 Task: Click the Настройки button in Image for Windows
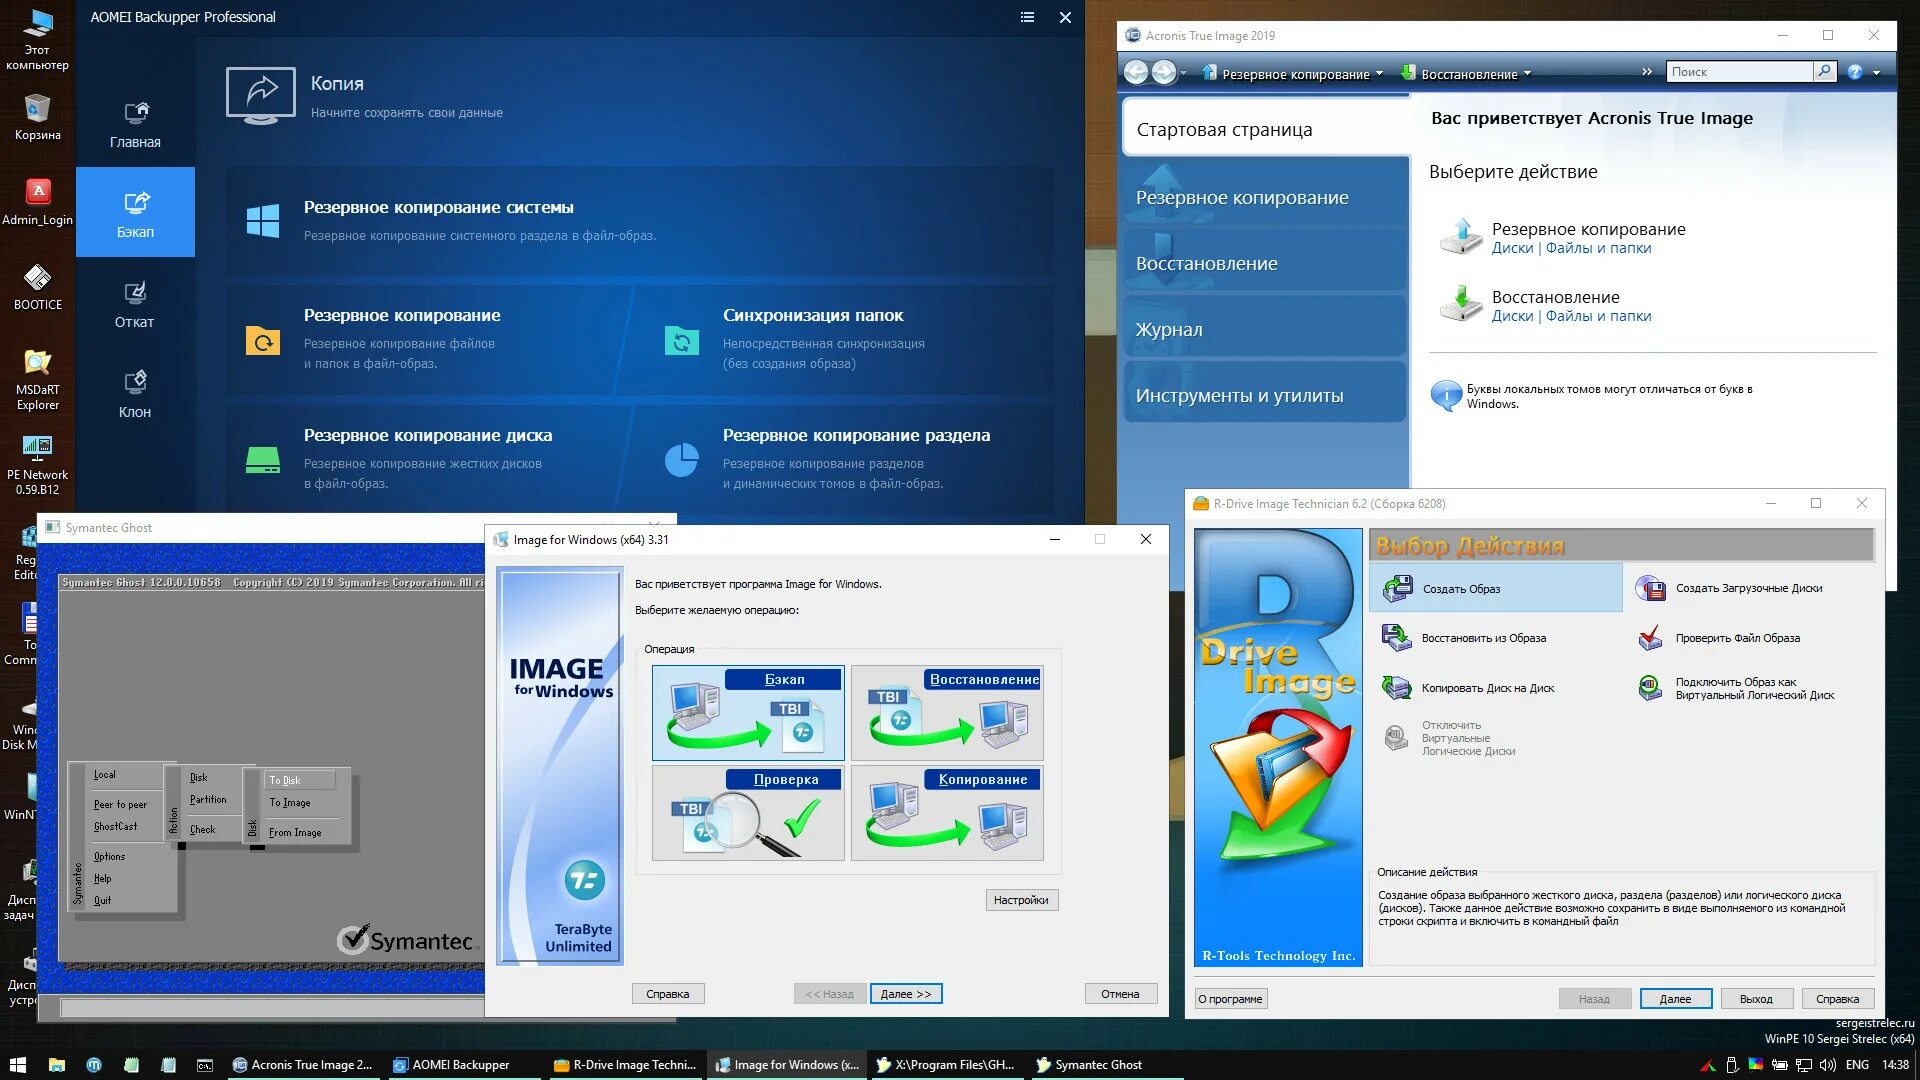tap(1021, 900)
